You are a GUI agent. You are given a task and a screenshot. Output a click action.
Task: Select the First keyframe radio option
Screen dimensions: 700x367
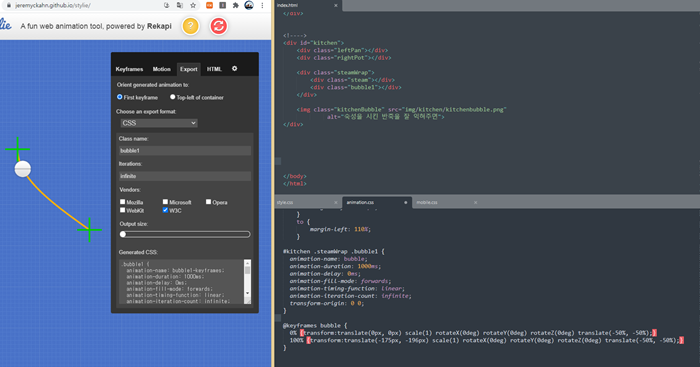point(120,97)
